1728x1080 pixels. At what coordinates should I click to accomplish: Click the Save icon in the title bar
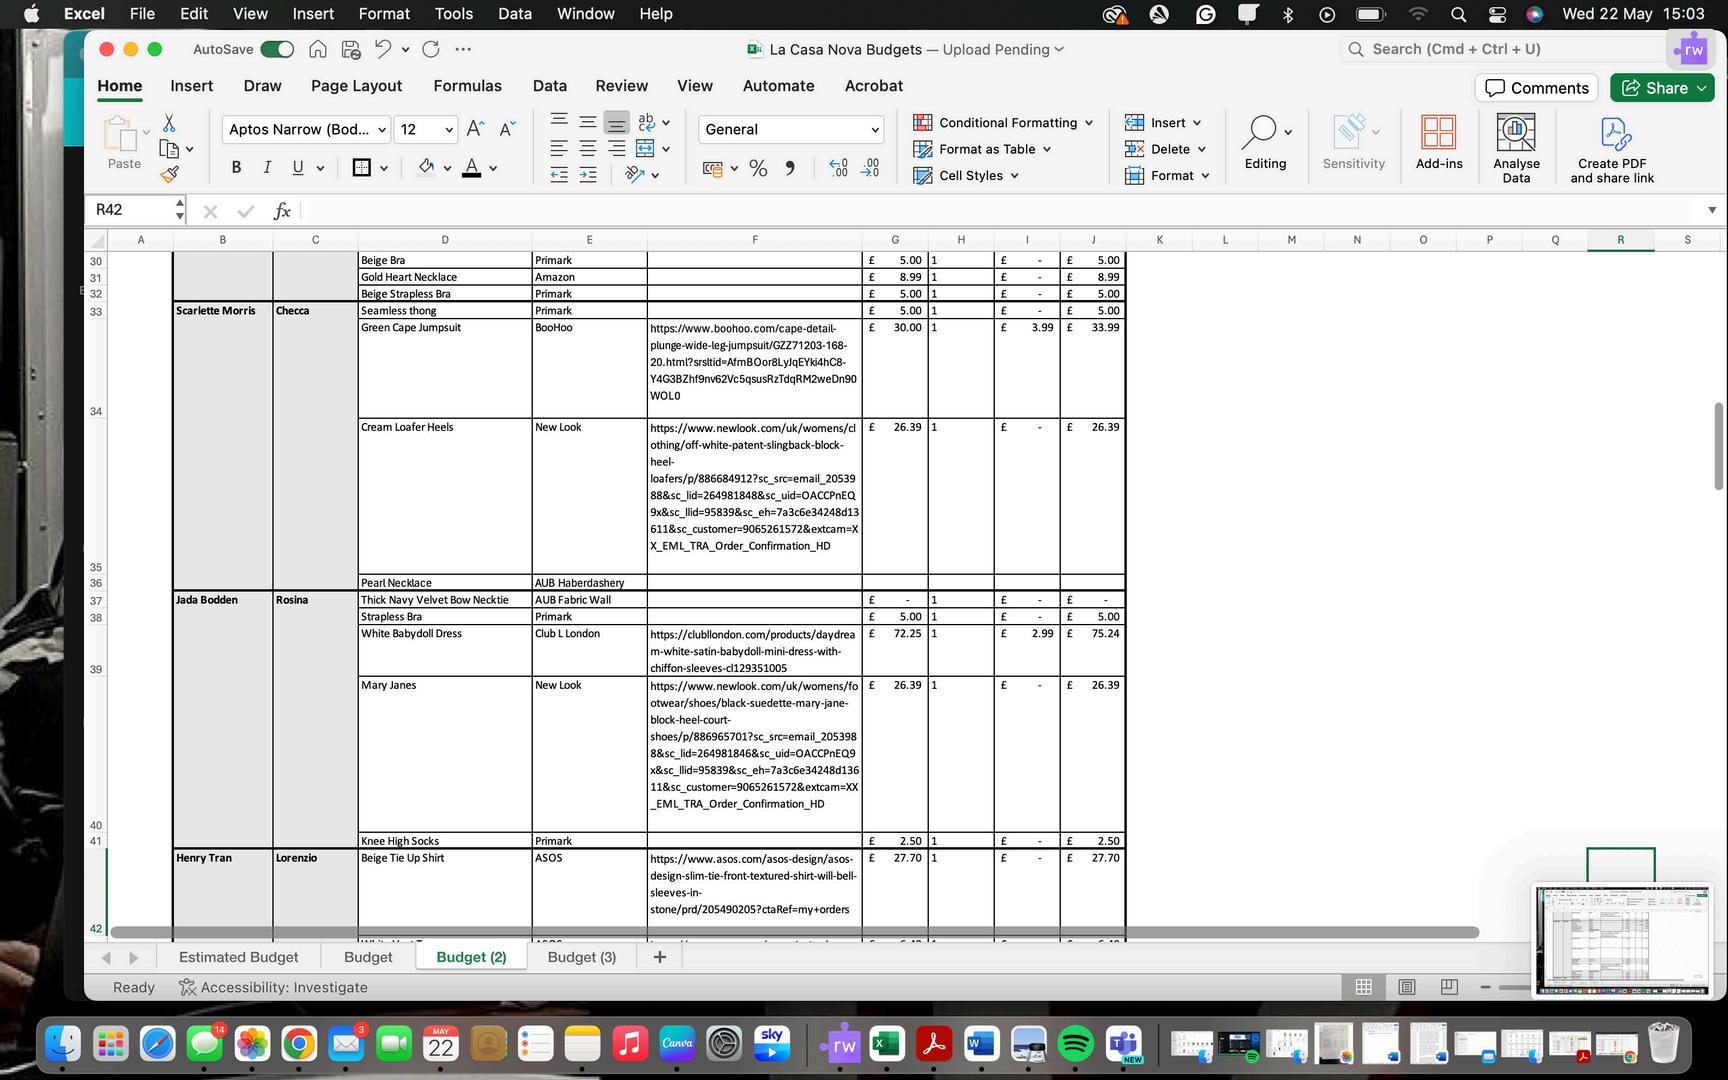pos(350,49)
